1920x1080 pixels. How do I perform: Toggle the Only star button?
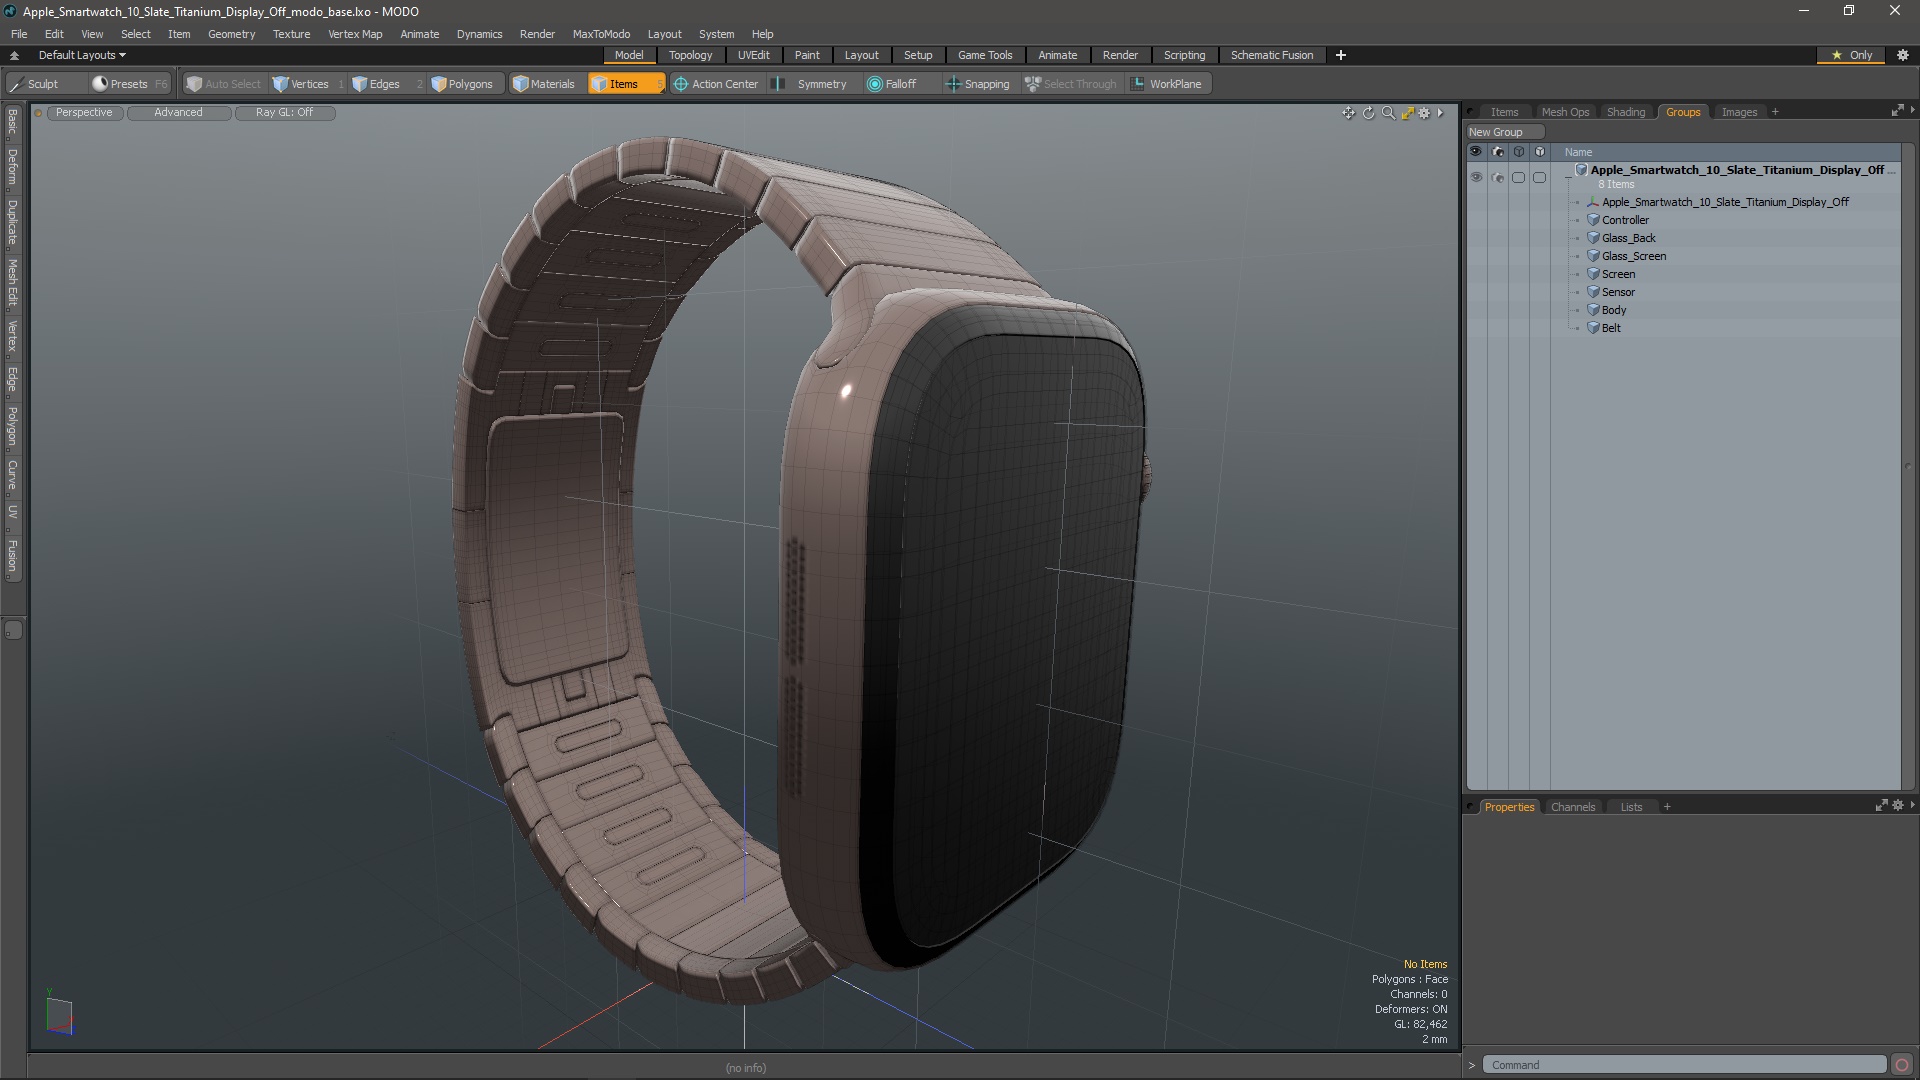tap(1851, 55)
